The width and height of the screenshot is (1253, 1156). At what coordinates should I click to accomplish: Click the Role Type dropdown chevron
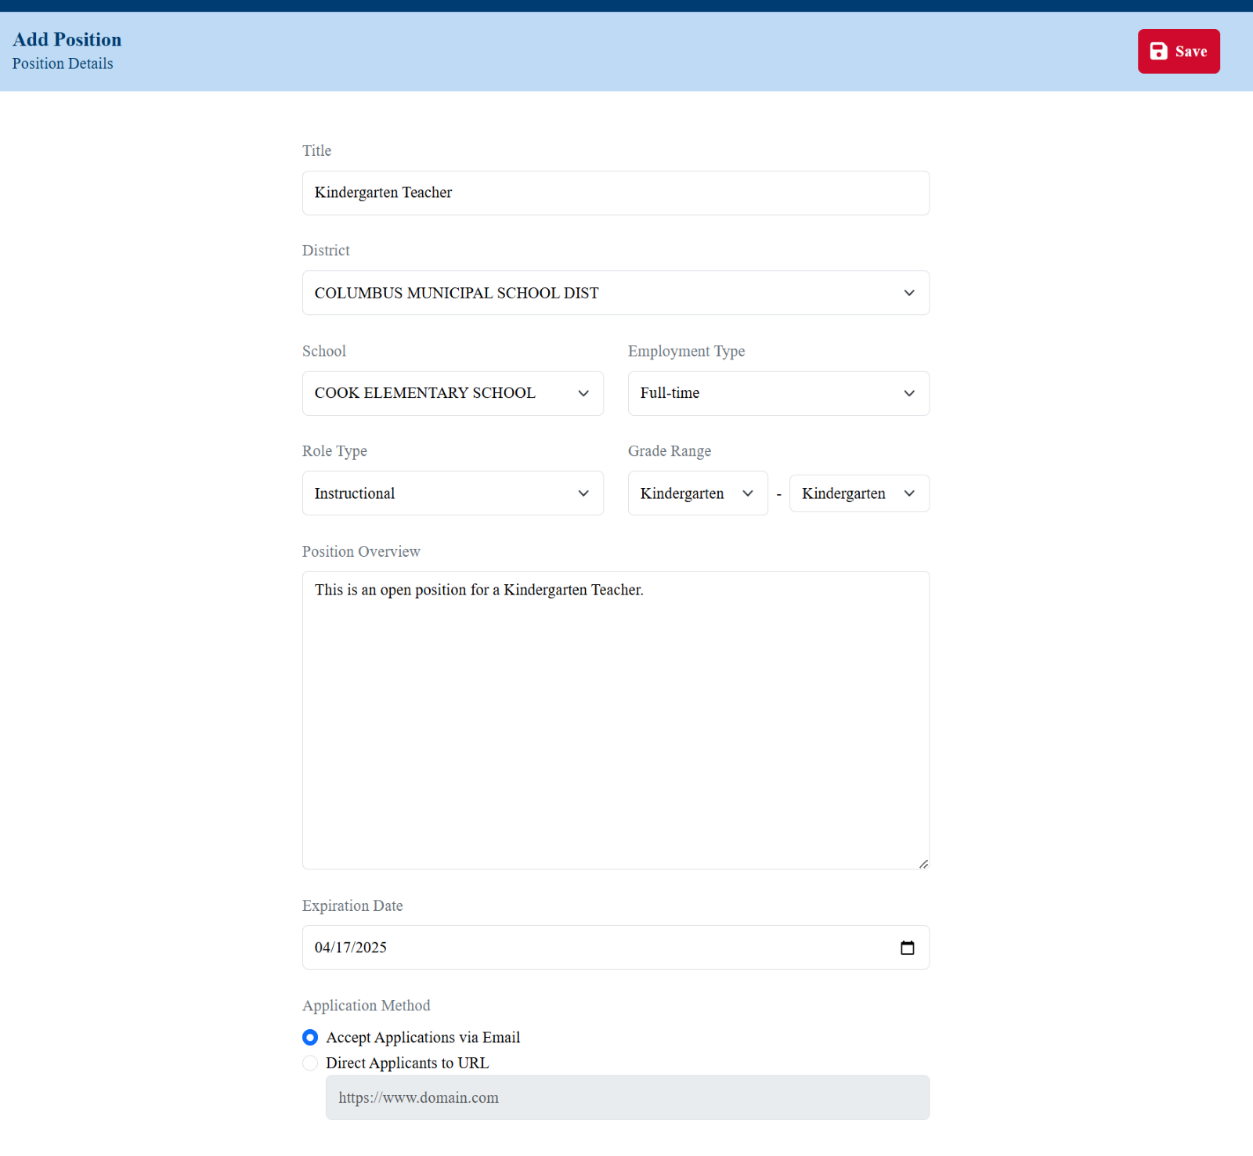click(583, 493)
